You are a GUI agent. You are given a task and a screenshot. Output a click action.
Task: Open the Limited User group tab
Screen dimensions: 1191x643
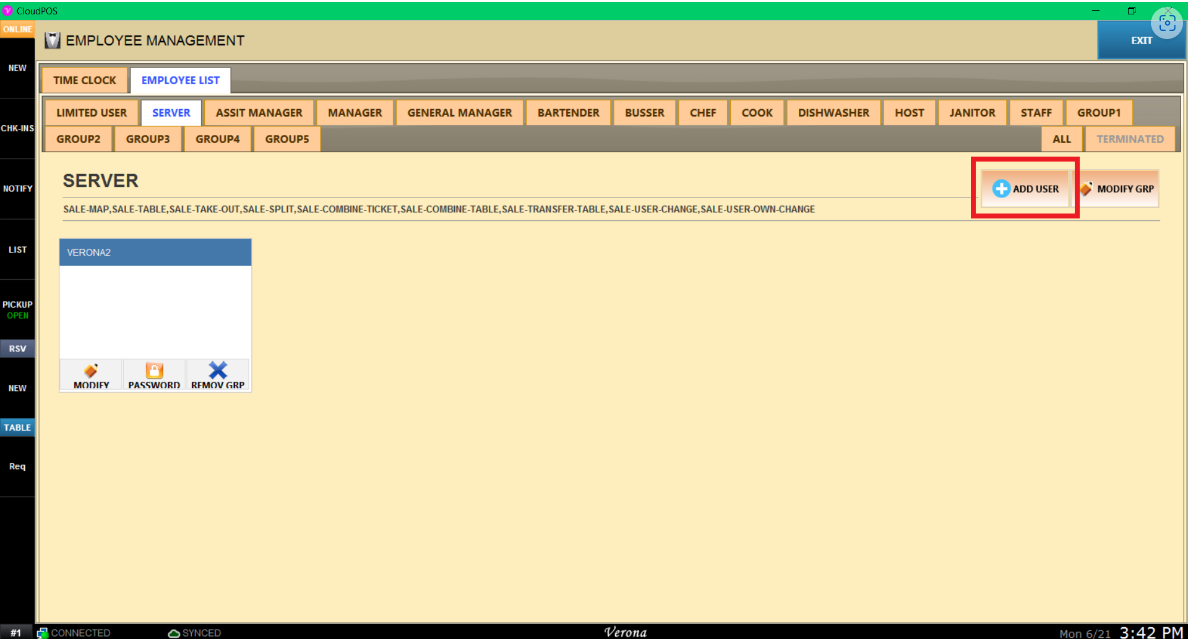pos(91,113)
